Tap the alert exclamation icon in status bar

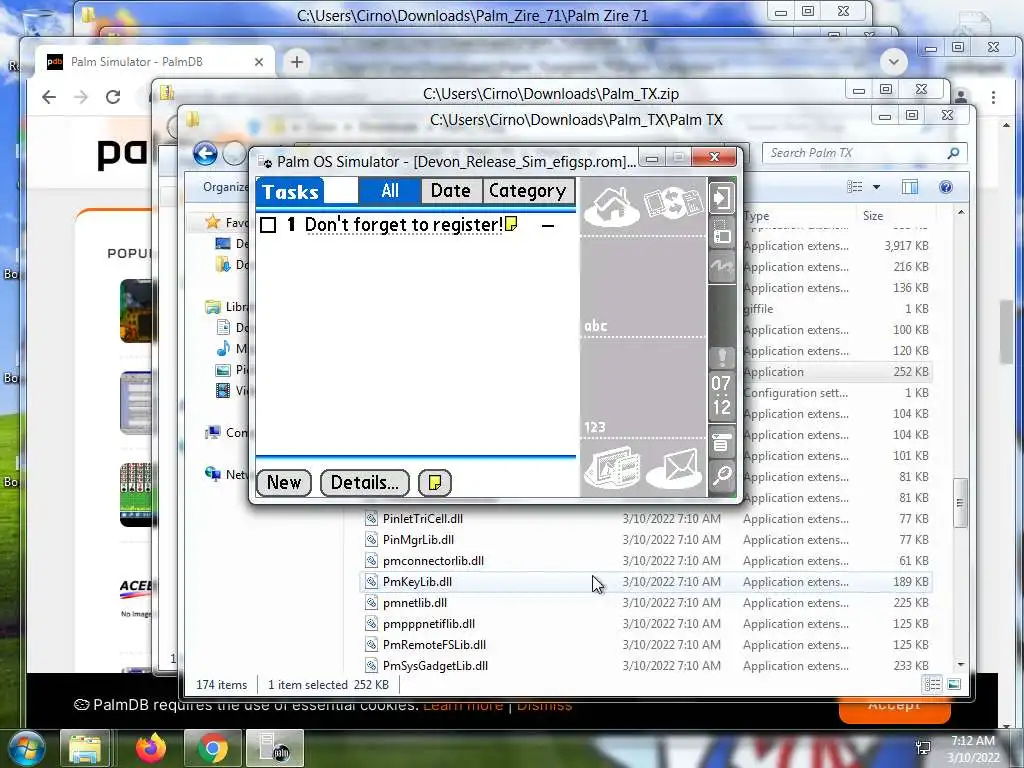(722, 357)
